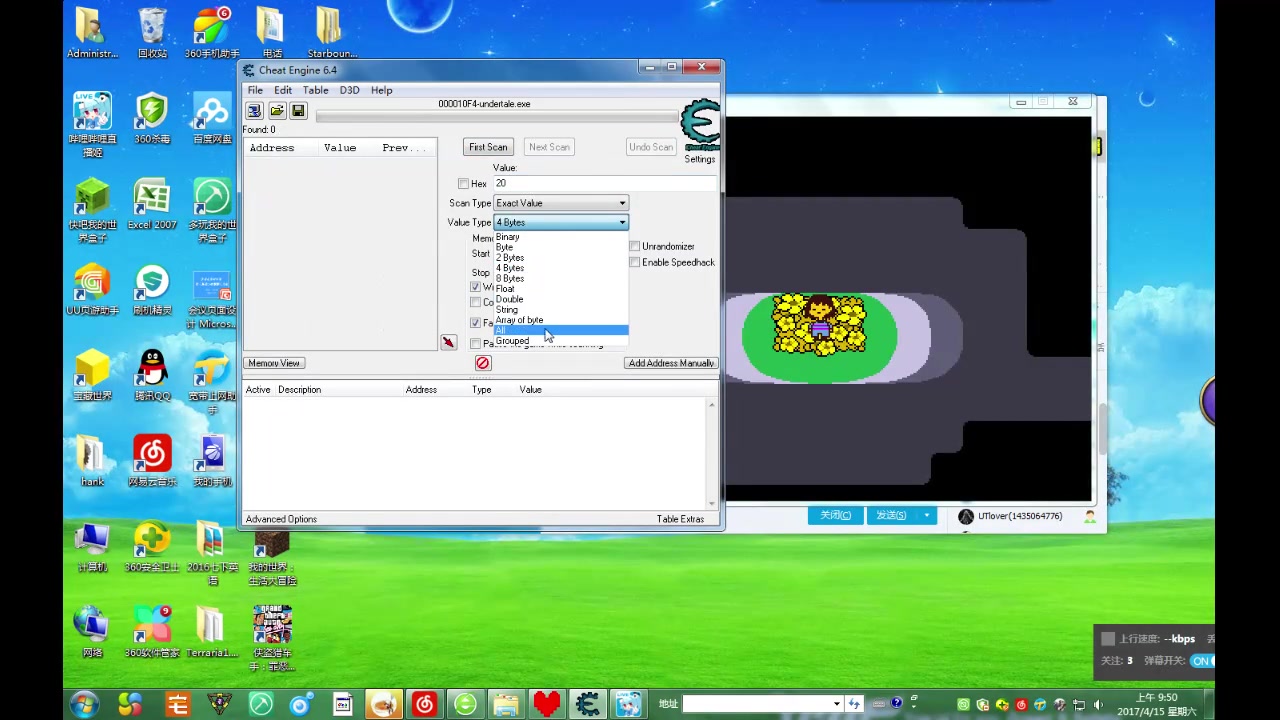The width and height of the screenshot is (1280, 720).
Task: Click the Value column header in results
Action: point(340,148)
